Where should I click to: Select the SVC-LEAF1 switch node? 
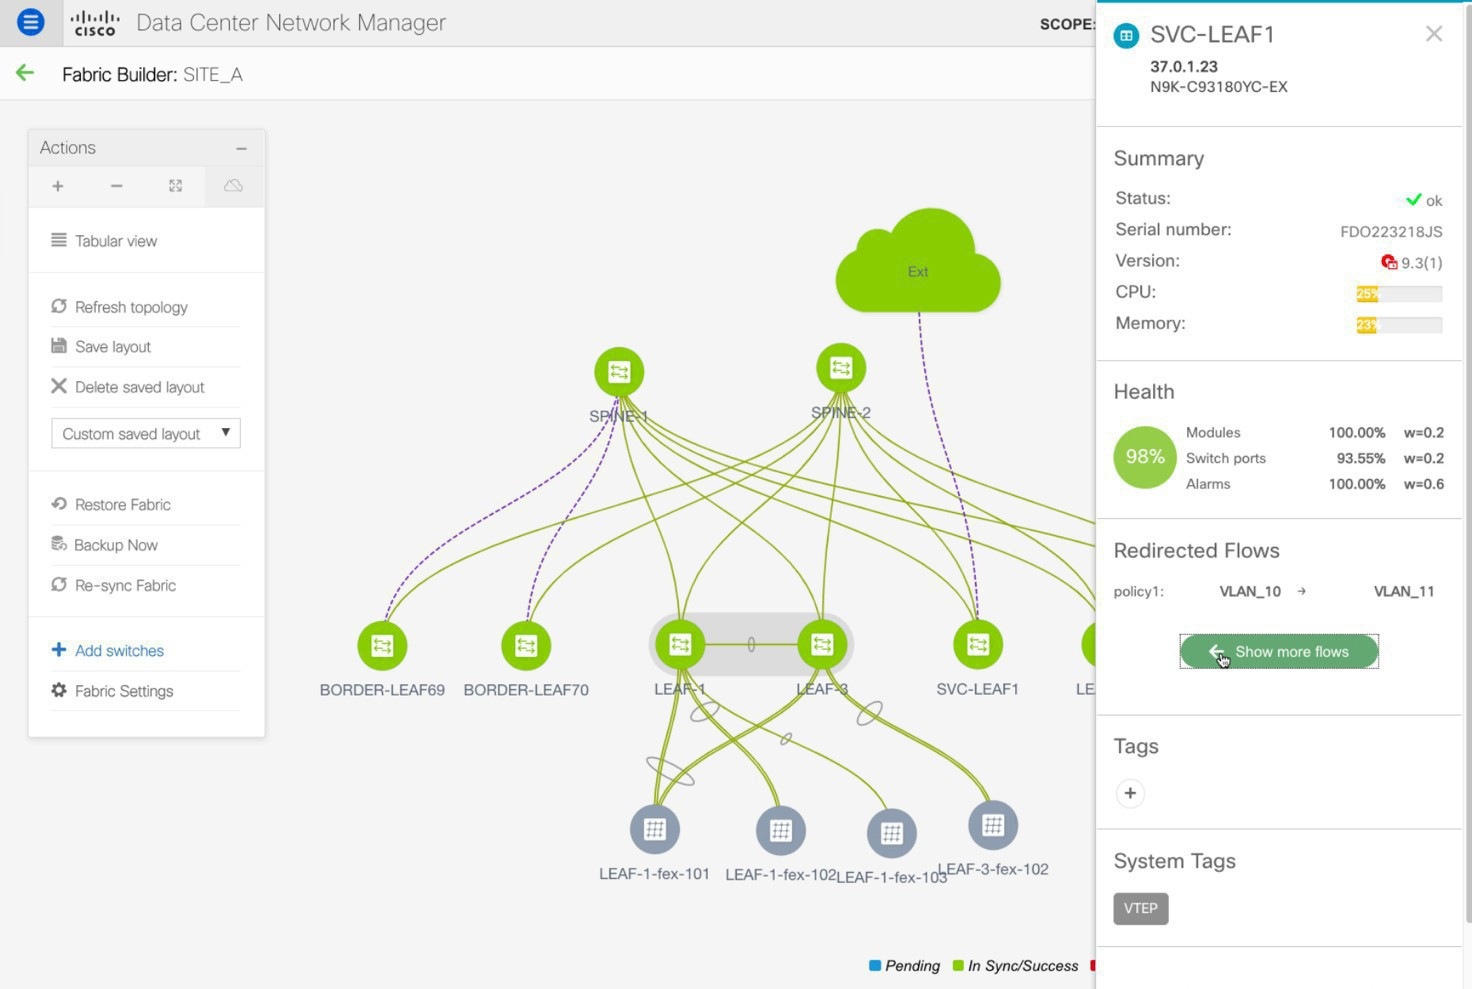[x=978, y=645]
